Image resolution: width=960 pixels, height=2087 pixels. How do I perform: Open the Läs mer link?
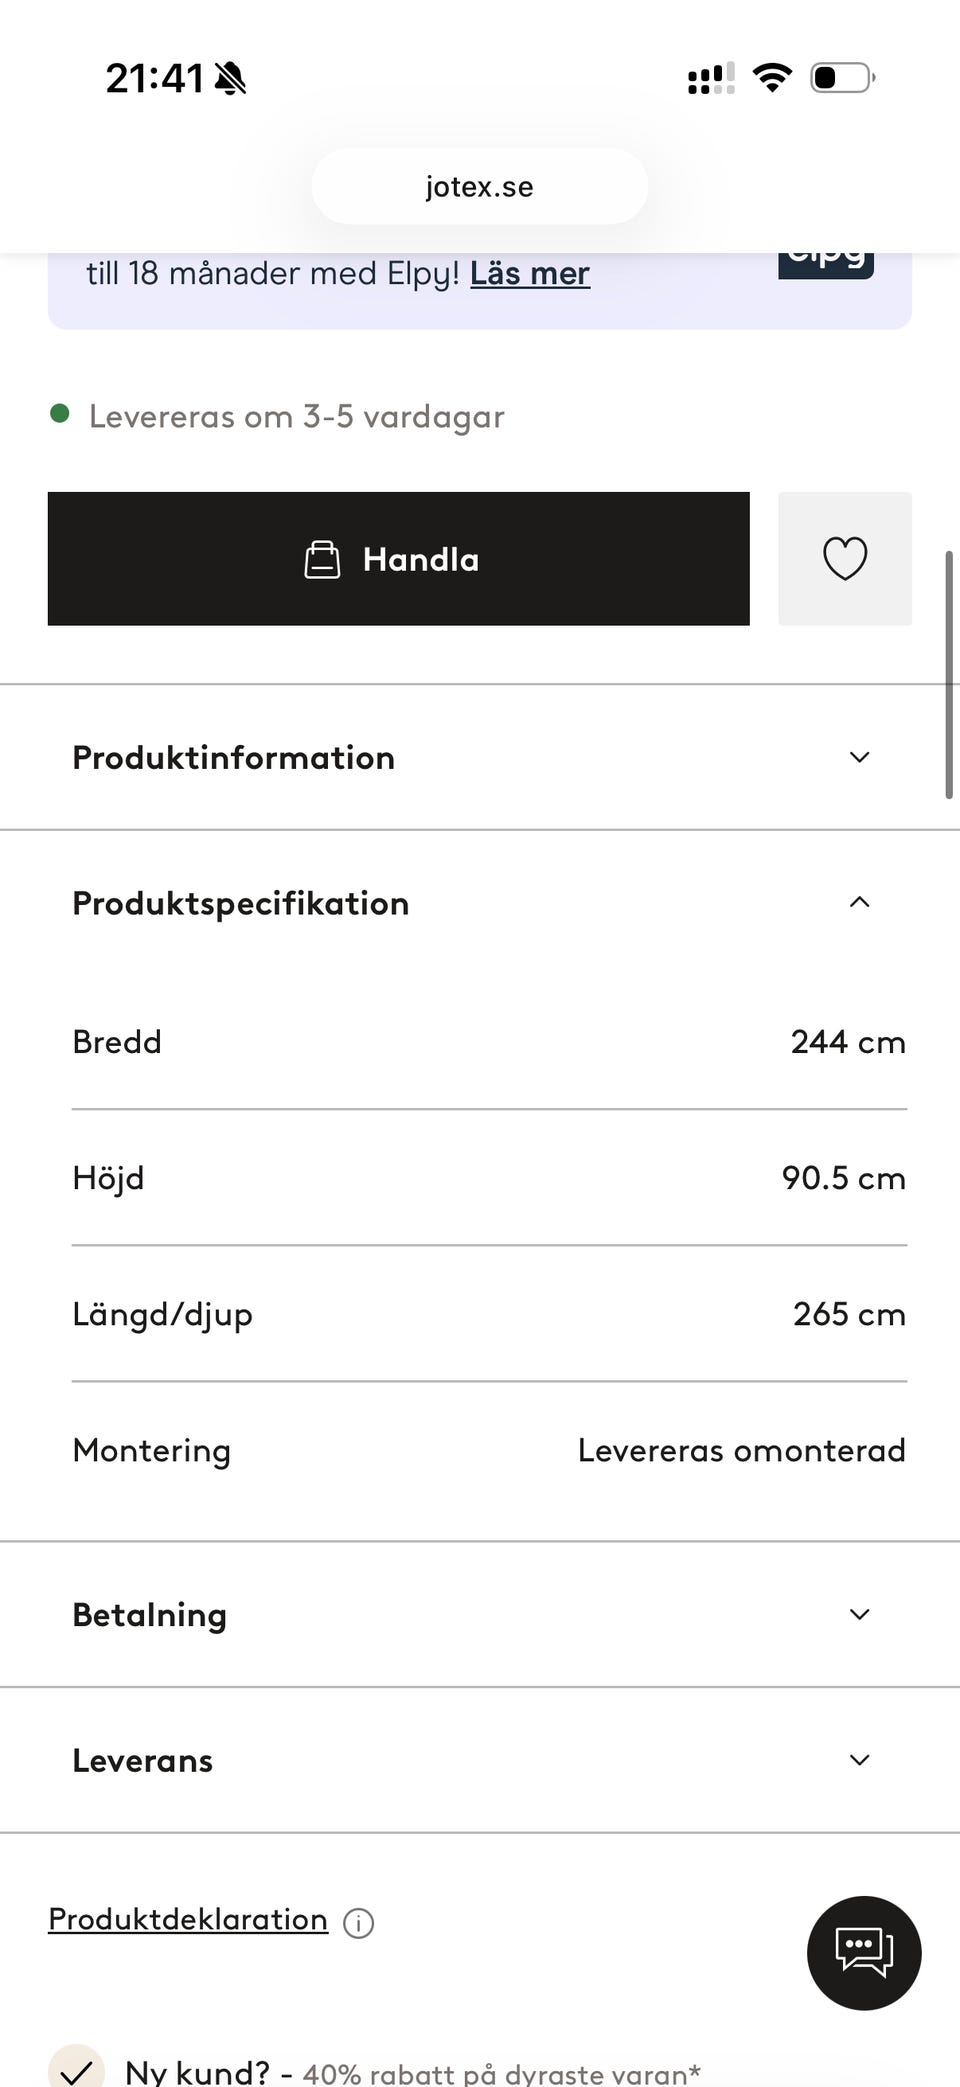(x=530, y=273)
